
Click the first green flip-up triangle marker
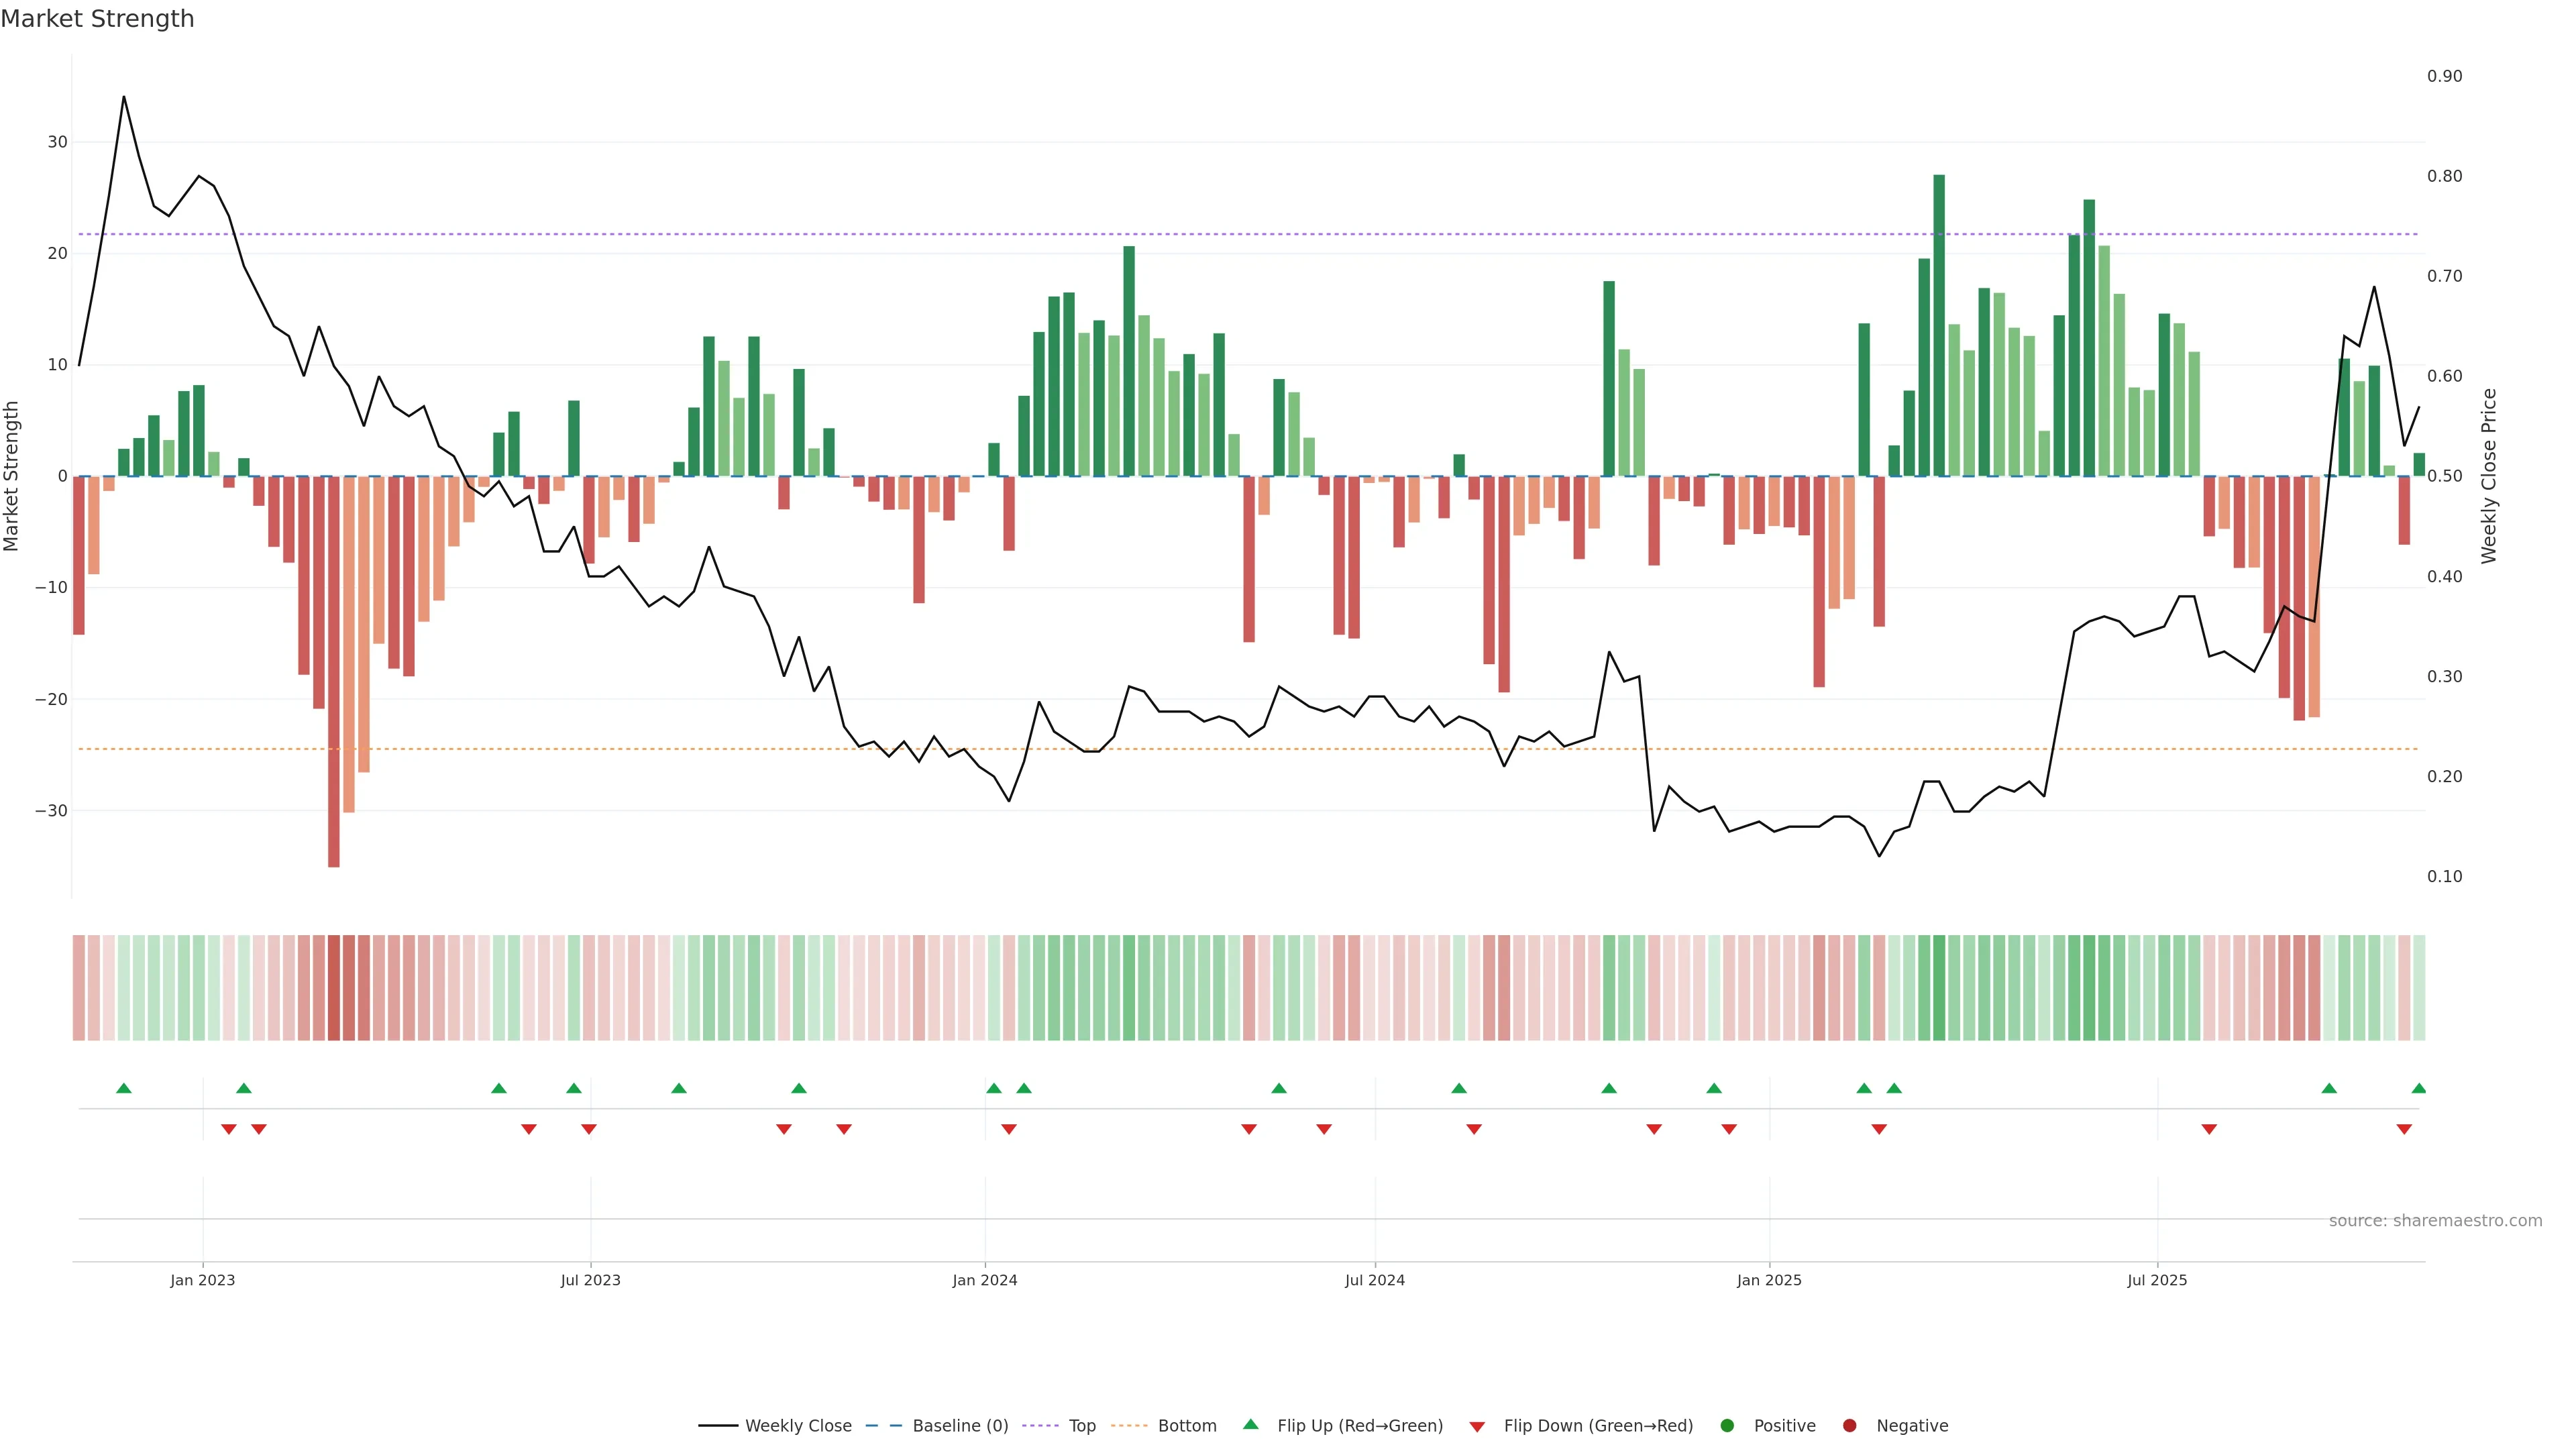(x=124, y=1088)
